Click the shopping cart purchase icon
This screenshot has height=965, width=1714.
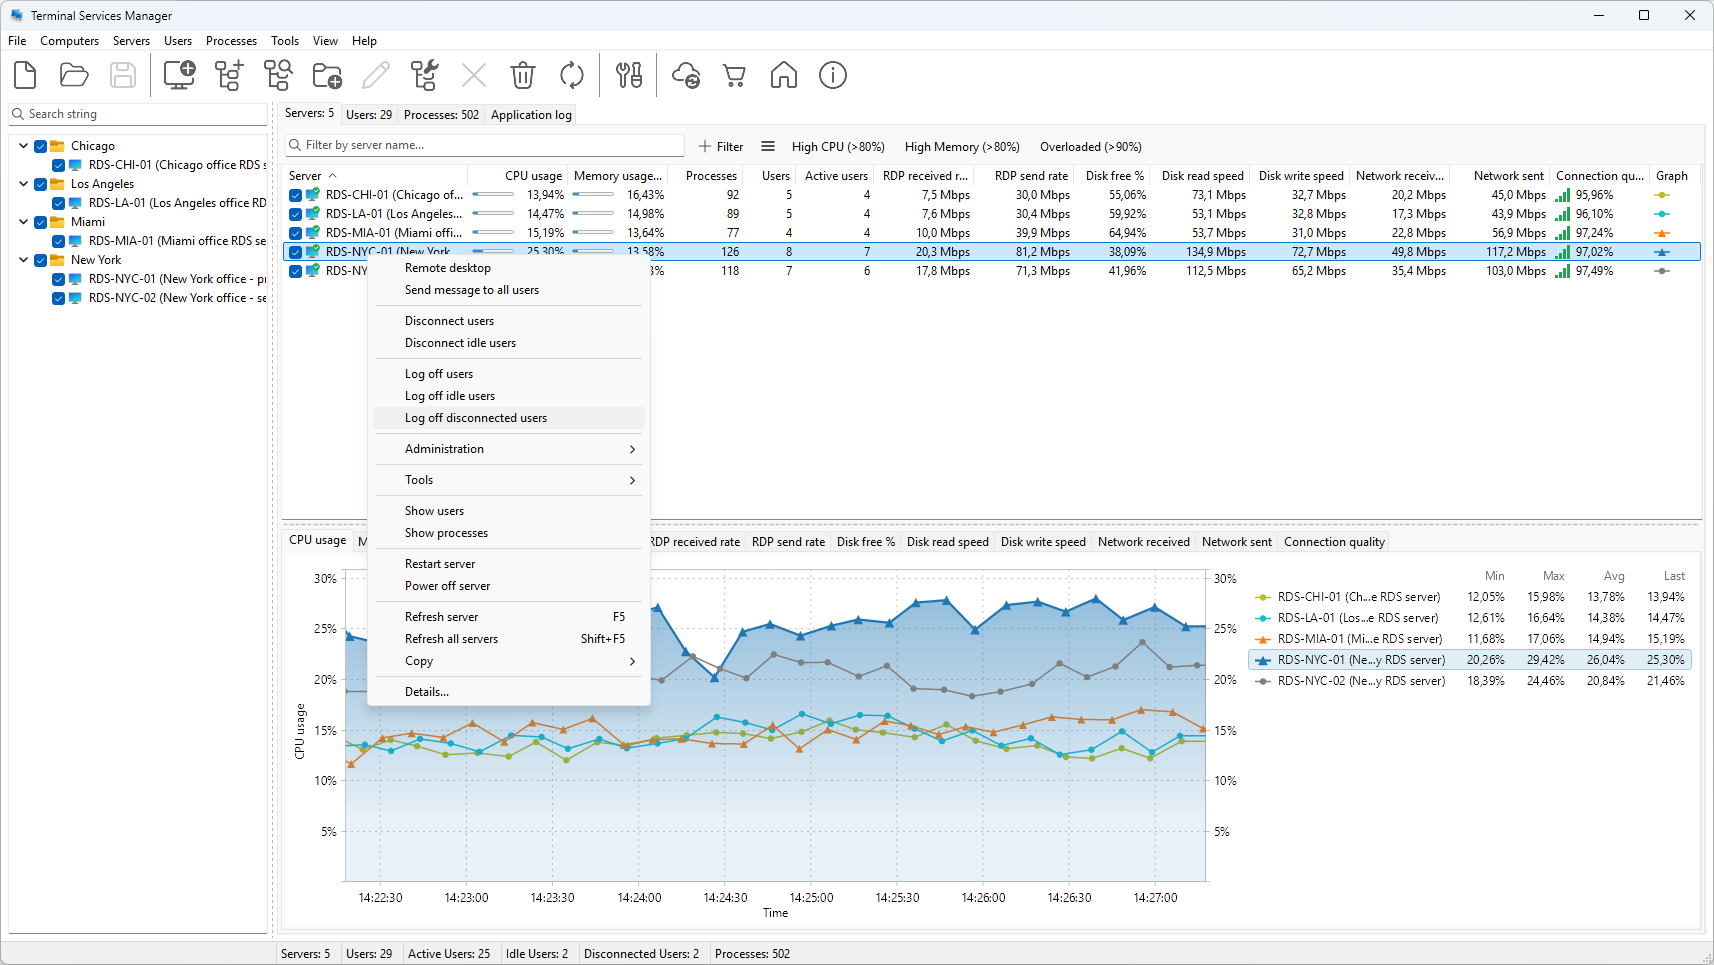(735, 75)
